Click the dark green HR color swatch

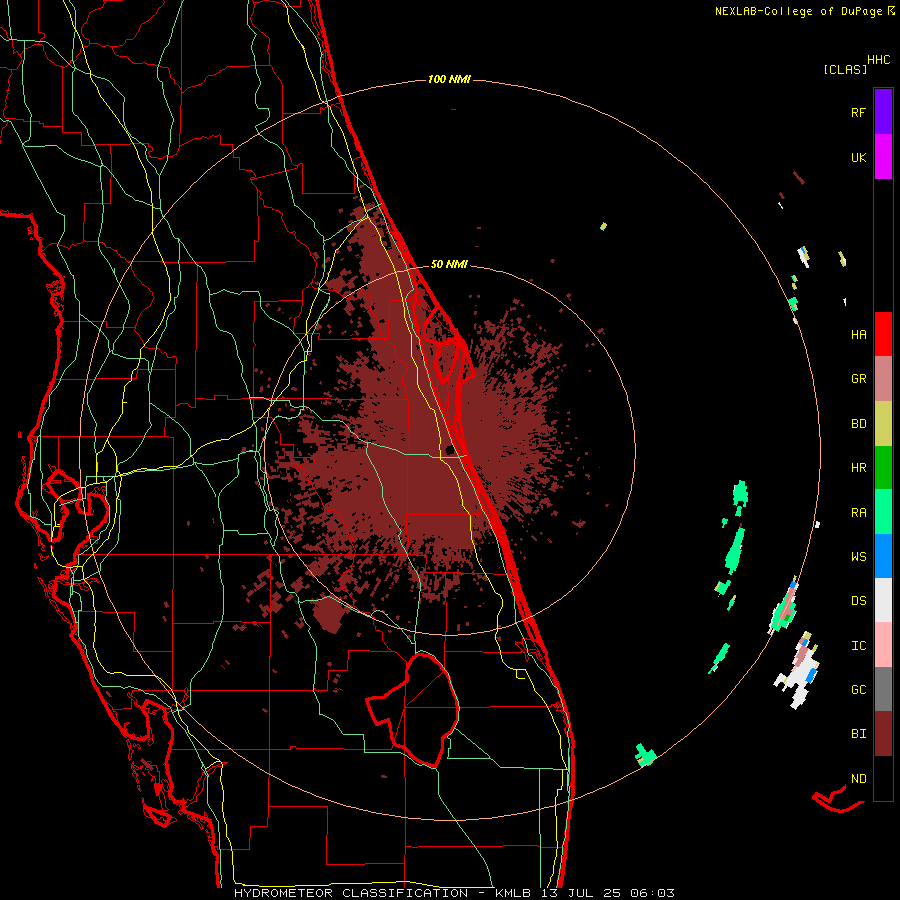coord(883,468)
